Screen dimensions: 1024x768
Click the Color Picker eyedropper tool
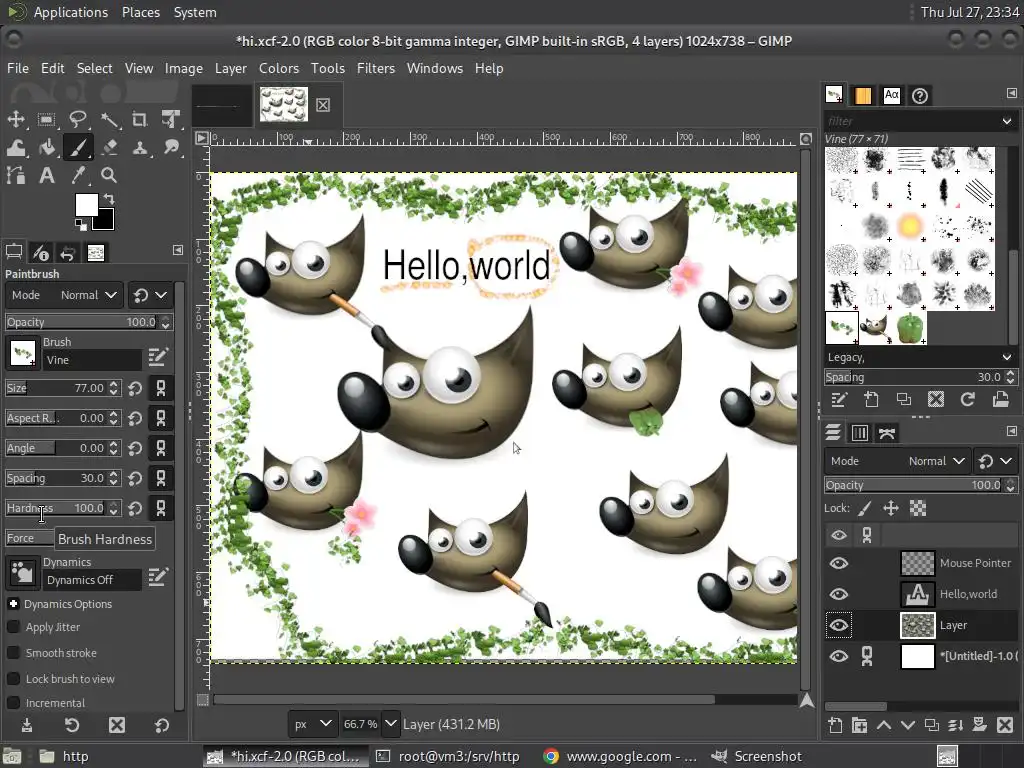click(78, 176)
